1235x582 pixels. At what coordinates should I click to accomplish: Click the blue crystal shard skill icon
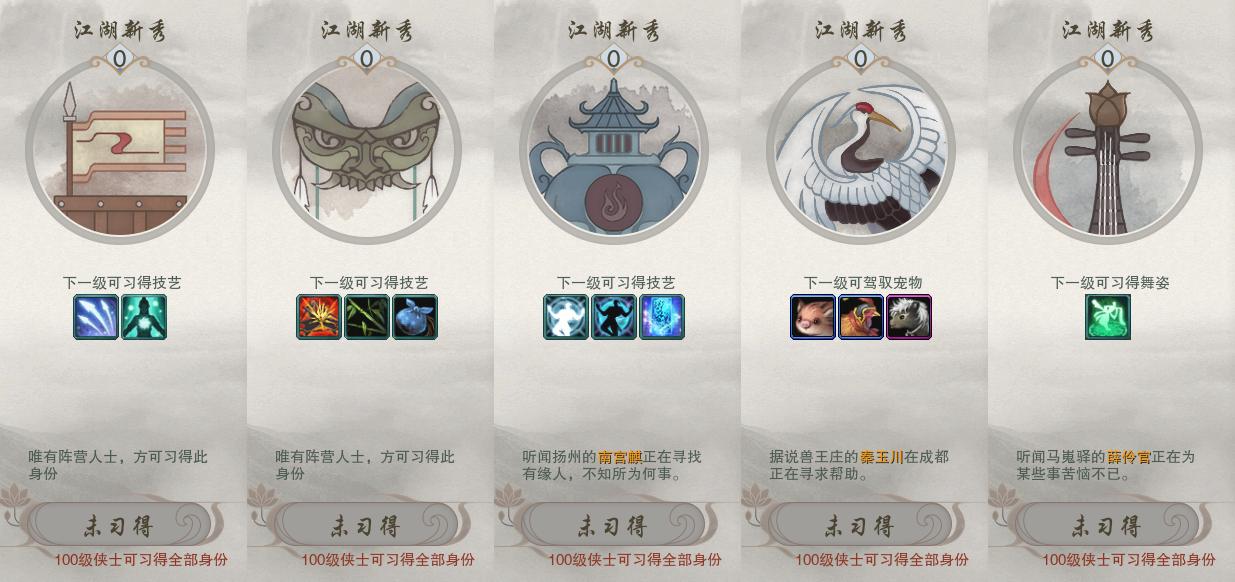click(662, 317)
